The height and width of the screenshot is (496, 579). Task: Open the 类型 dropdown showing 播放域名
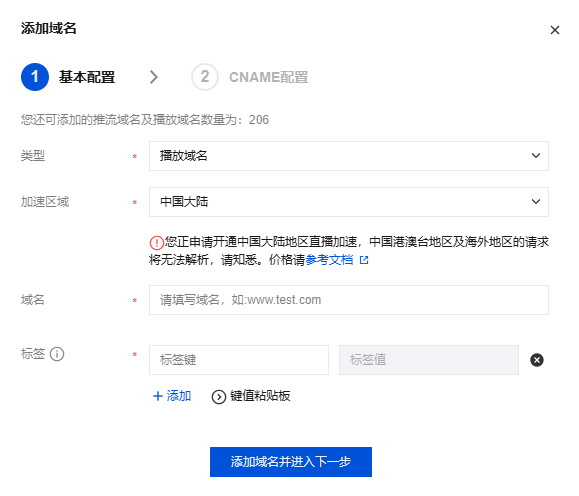pyautogui.click(x=349, y=156)
